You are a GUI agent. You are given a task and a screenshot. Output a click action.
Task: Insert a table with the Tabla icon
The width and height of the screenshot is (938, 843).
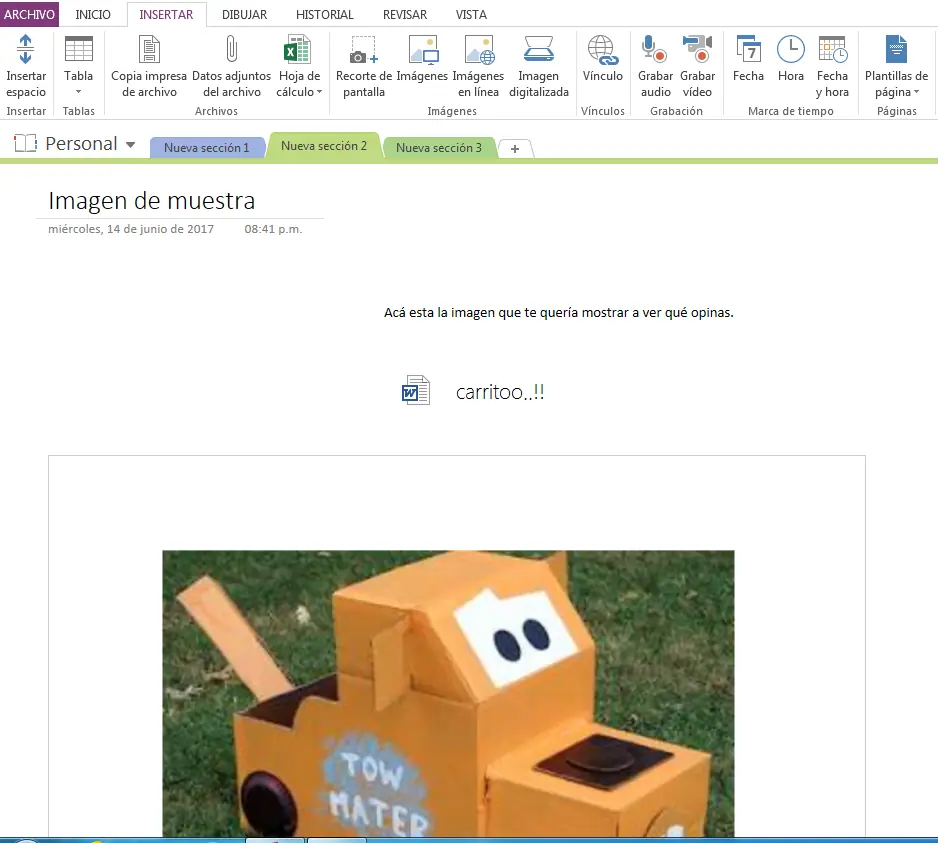(x=78, y=49)
